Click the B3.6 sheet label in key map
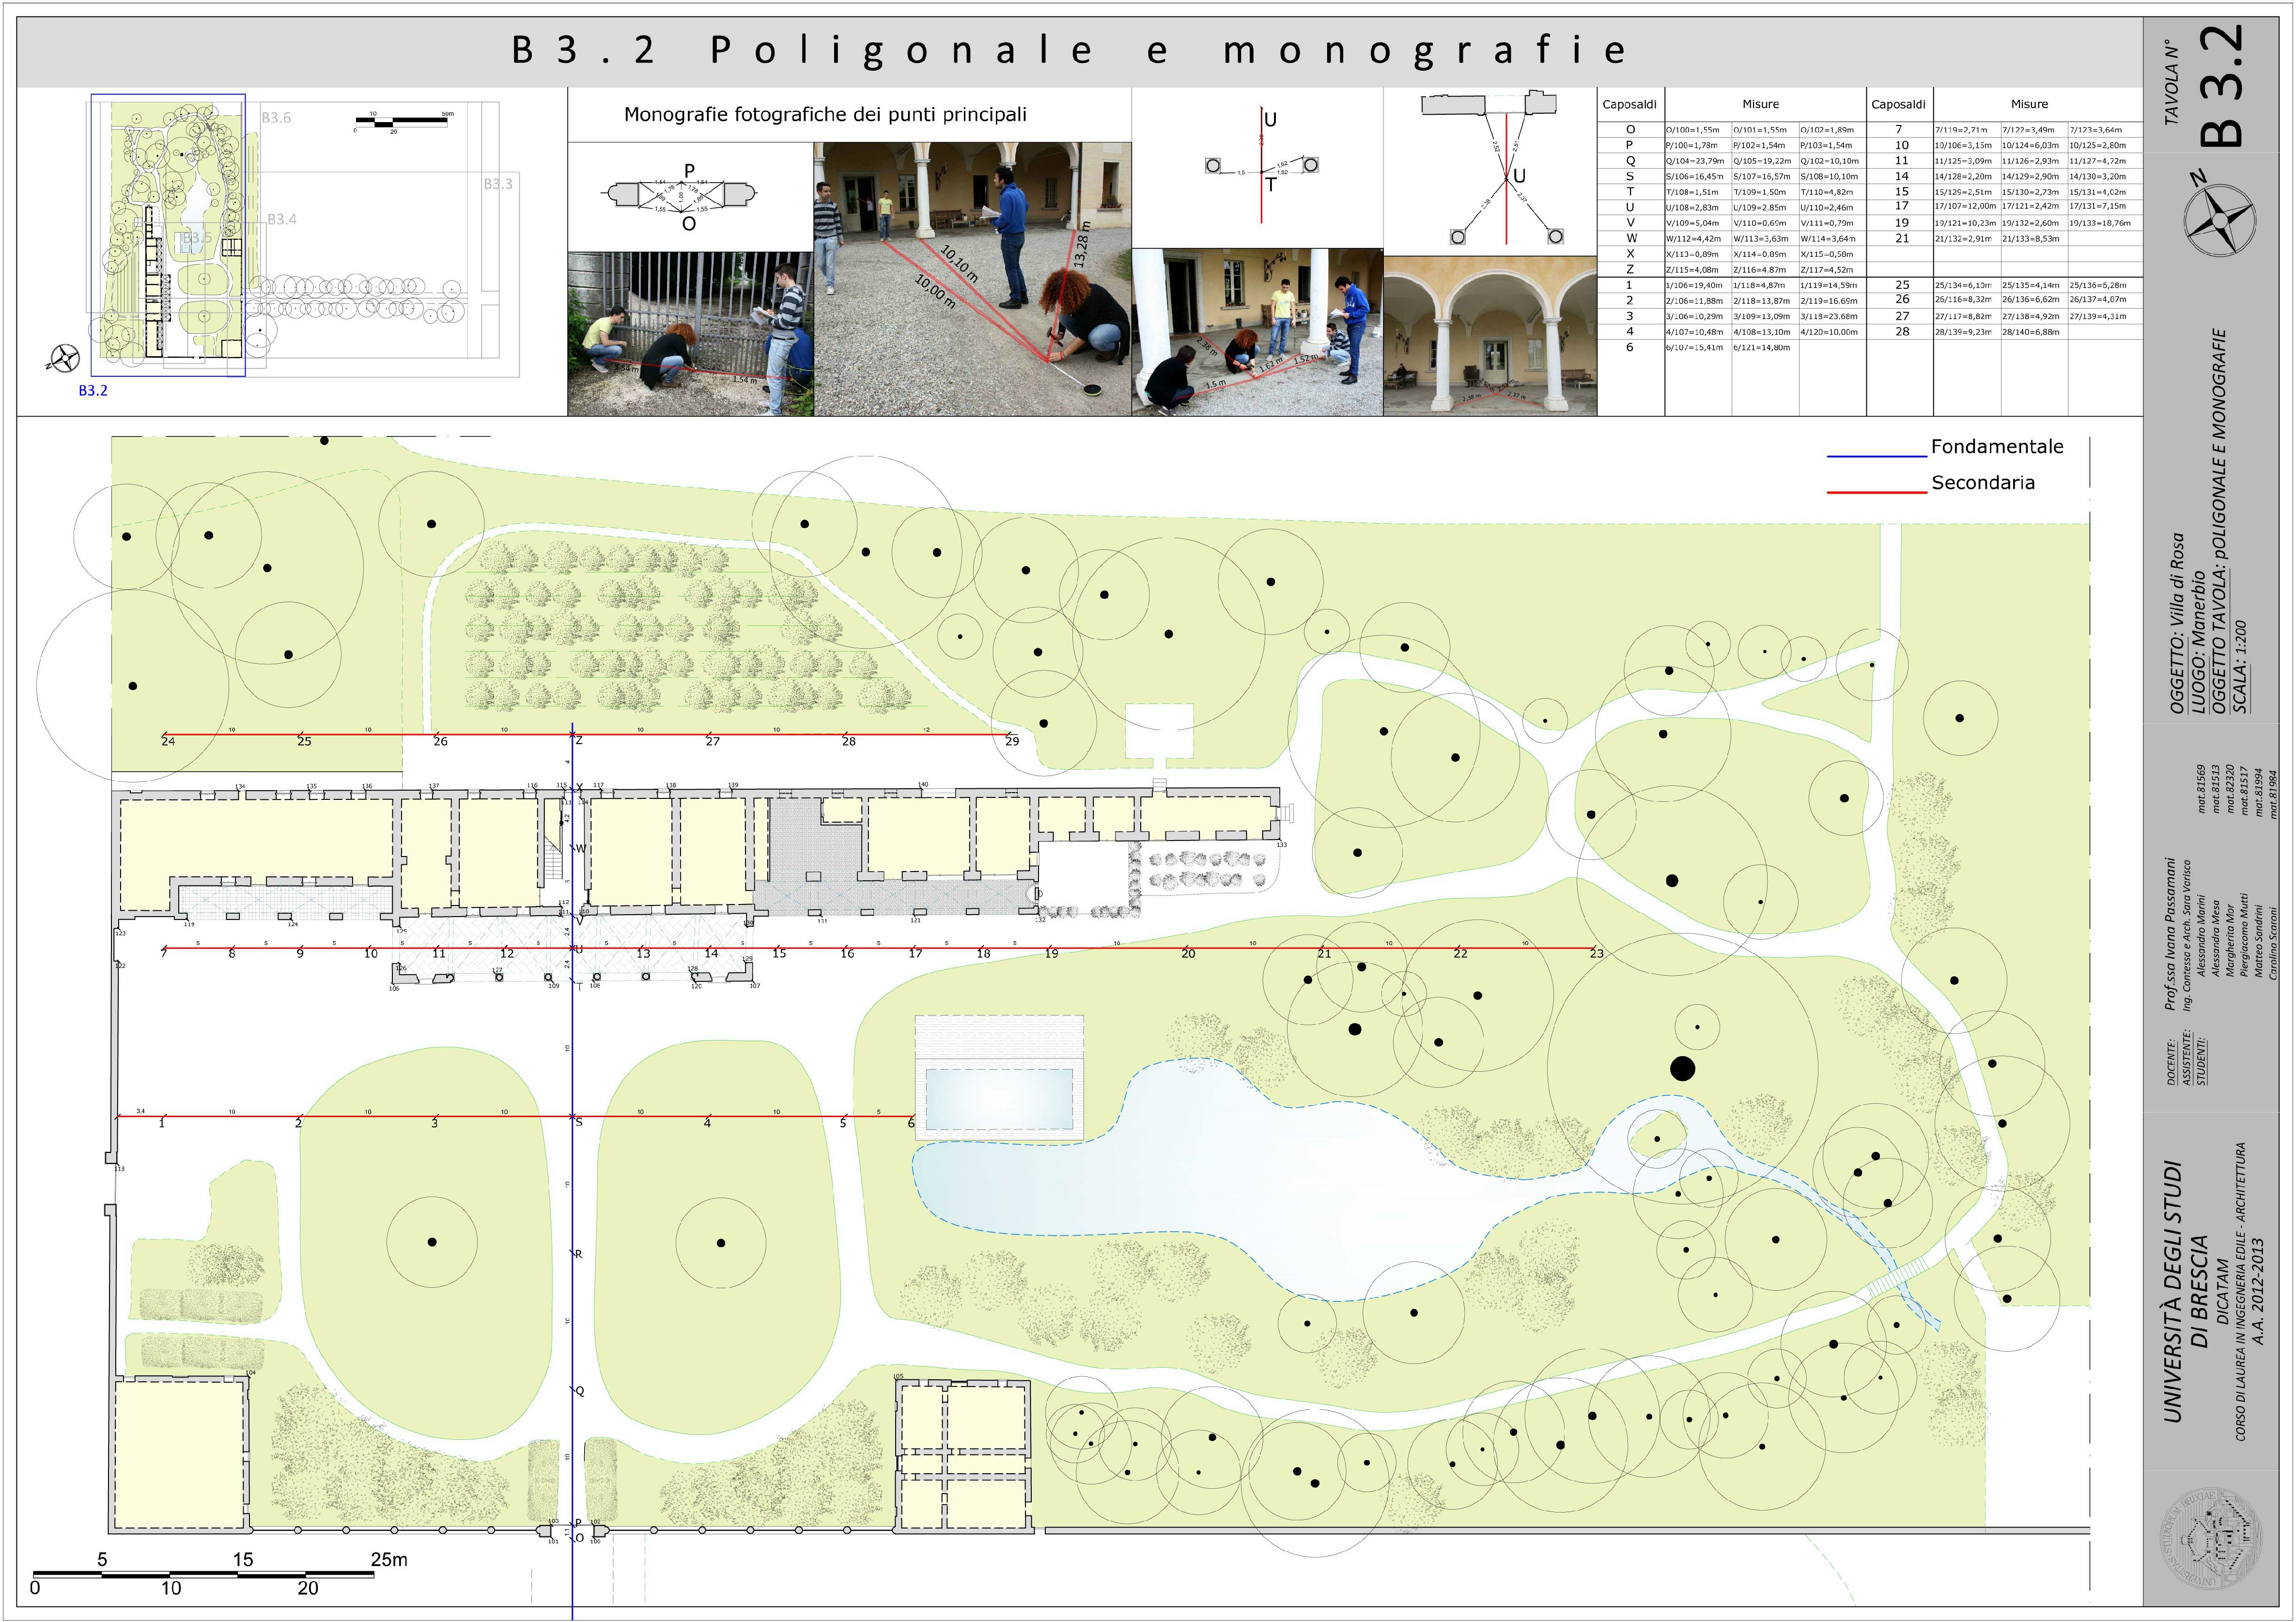 point(276,118)
